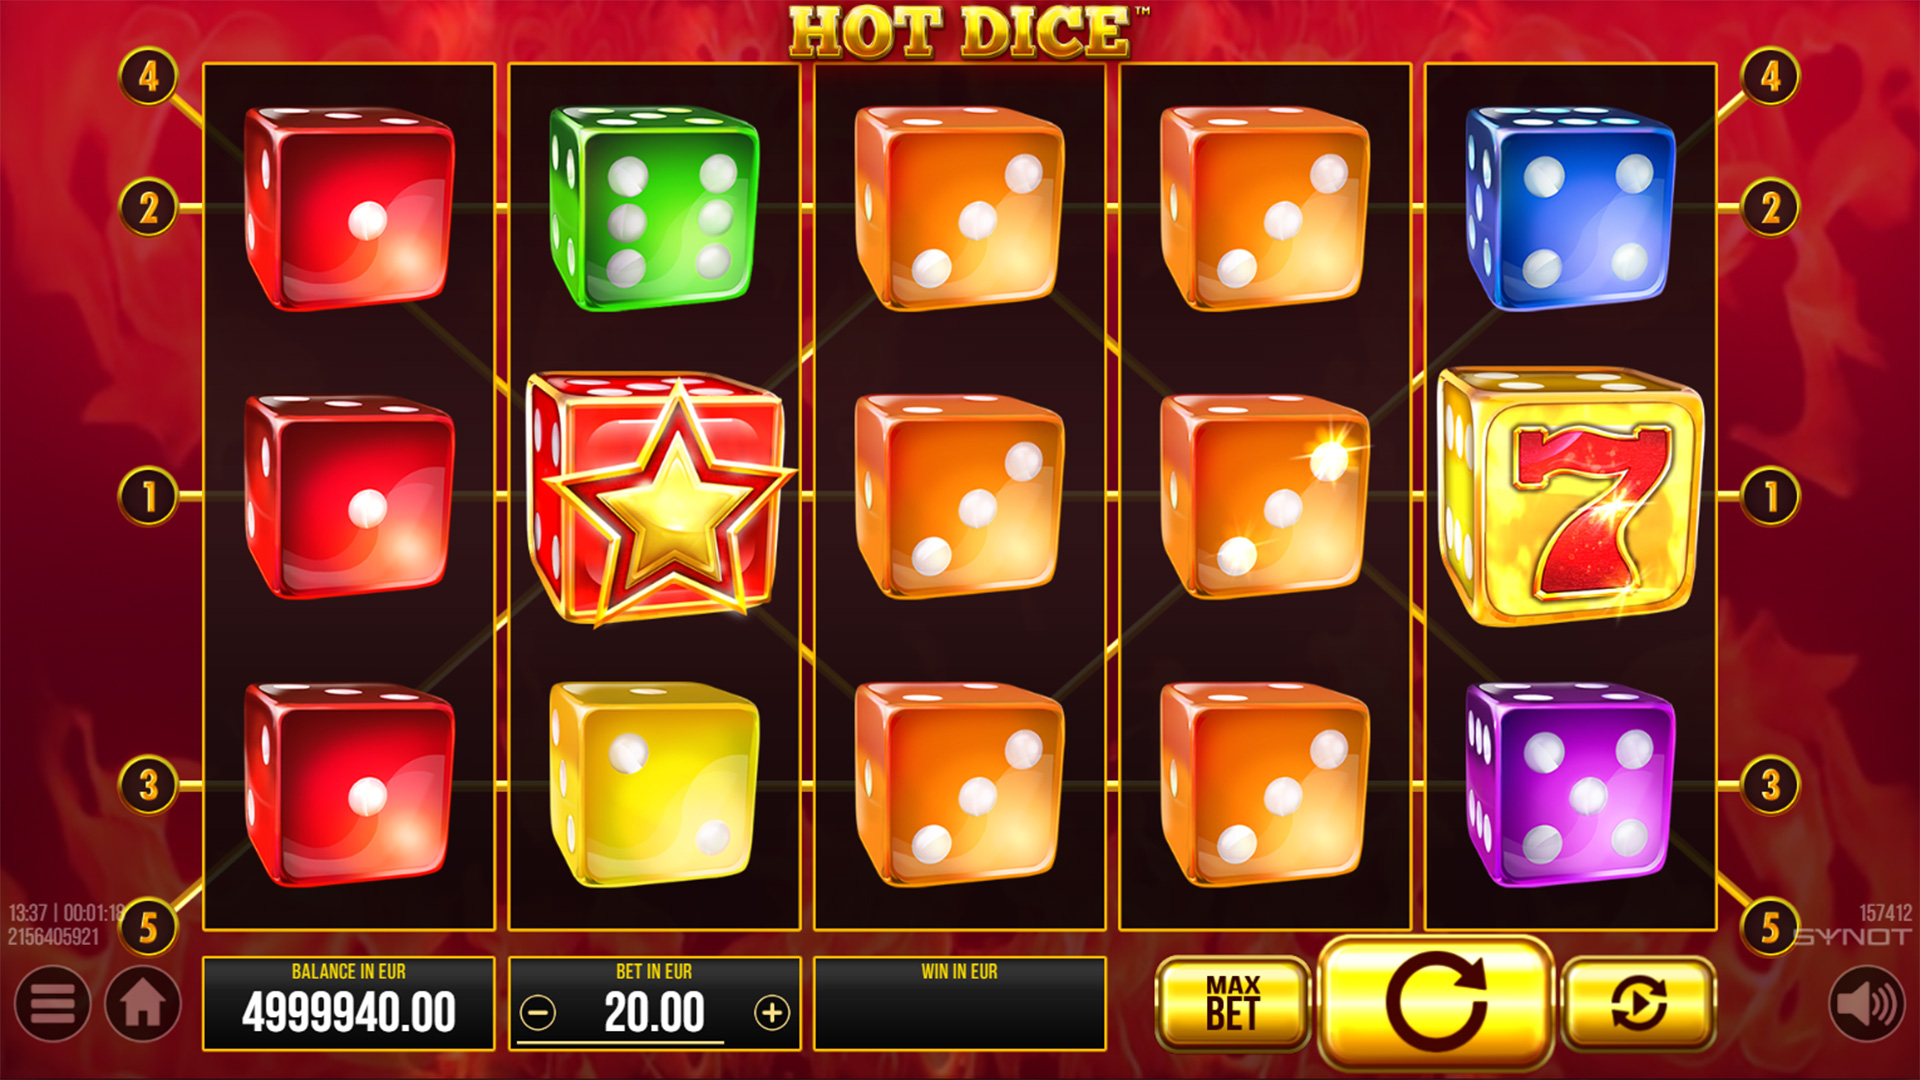Image resolution: width=1920 pixels, height=1080 pixels.
Task: Click the green six dice
Action: click(x=654, y=208)
